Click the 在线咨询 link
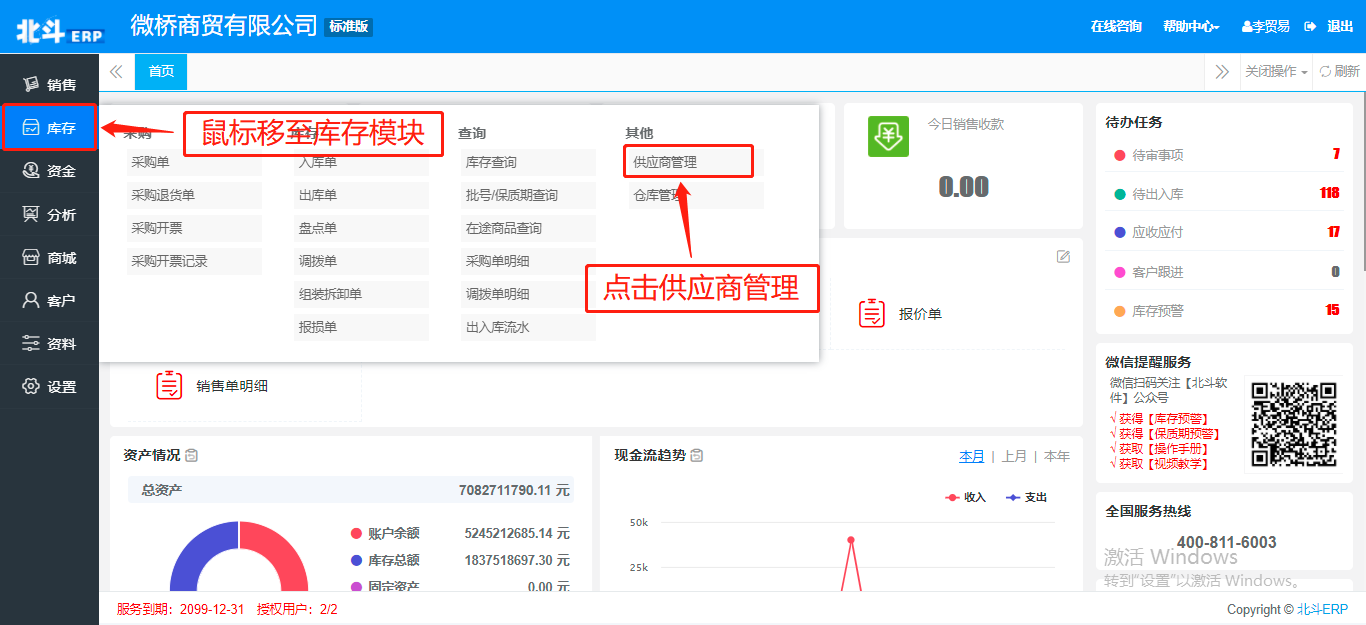1366x625 pixels. coord(1116,26)
